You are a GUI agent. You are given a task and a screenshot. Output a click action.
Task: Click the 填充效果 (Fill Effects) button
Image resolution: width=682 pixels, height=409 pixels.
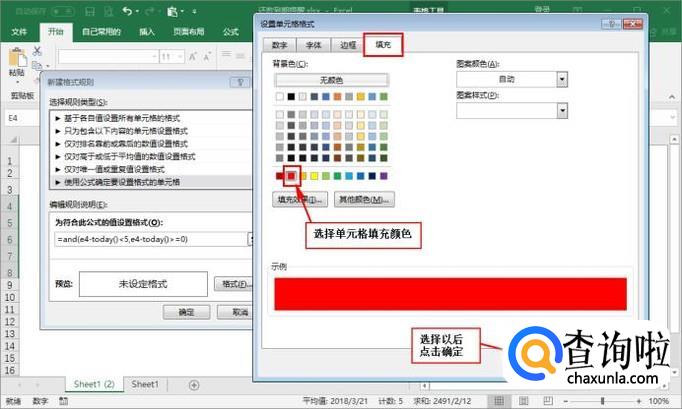click(300, 199)
